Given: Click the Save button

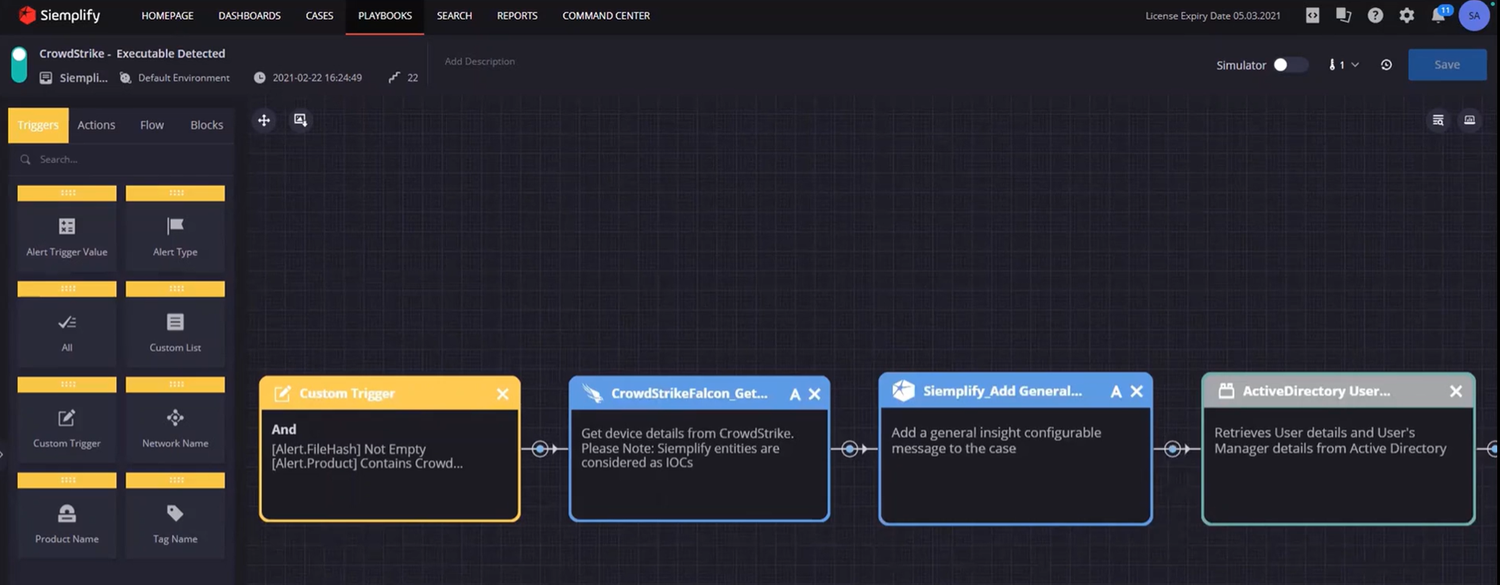Looking at the screenshot, I should pyautogui.click(x=1447, y=63).
